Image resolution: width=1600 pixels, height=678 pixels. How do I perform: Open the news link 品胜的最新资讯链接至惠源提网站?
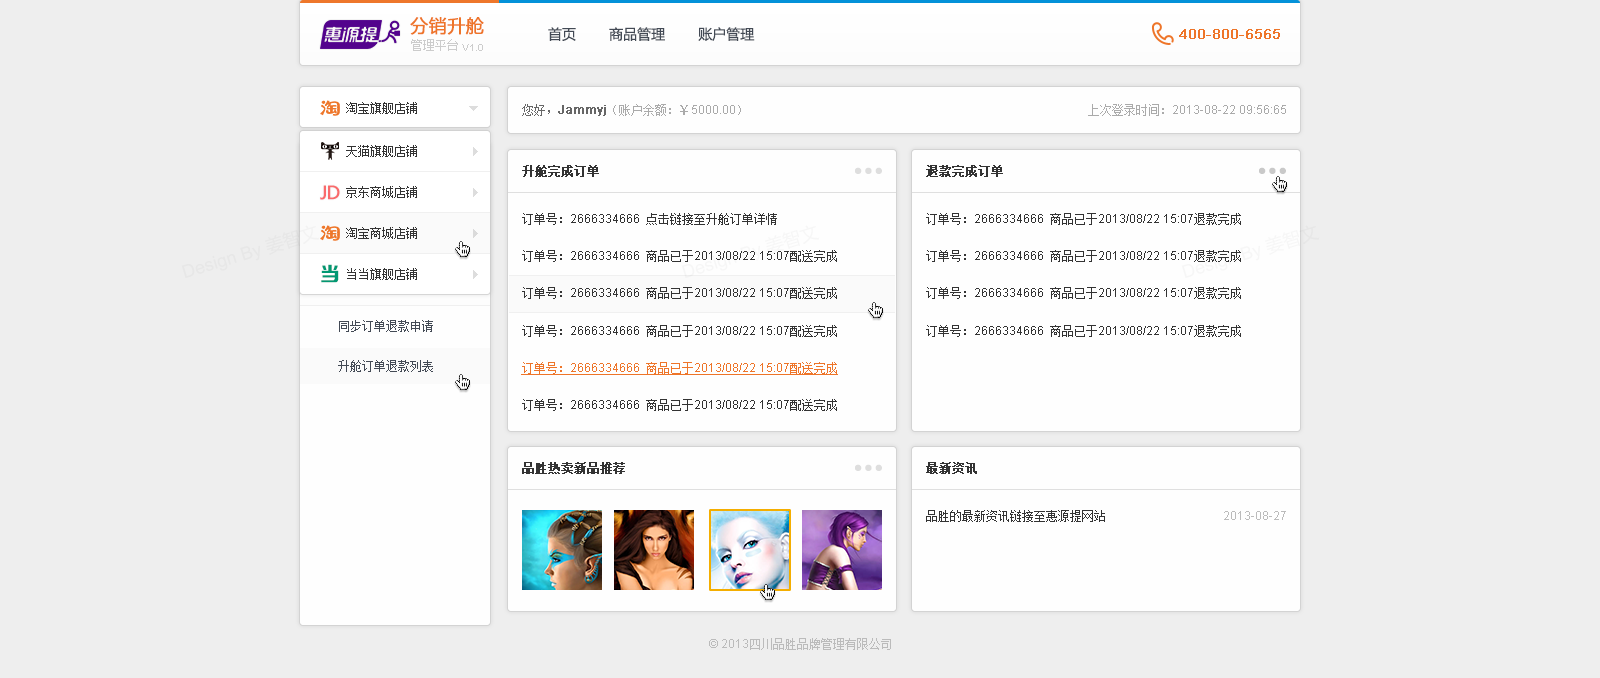pyautogui.click(x=1016, y=516)
